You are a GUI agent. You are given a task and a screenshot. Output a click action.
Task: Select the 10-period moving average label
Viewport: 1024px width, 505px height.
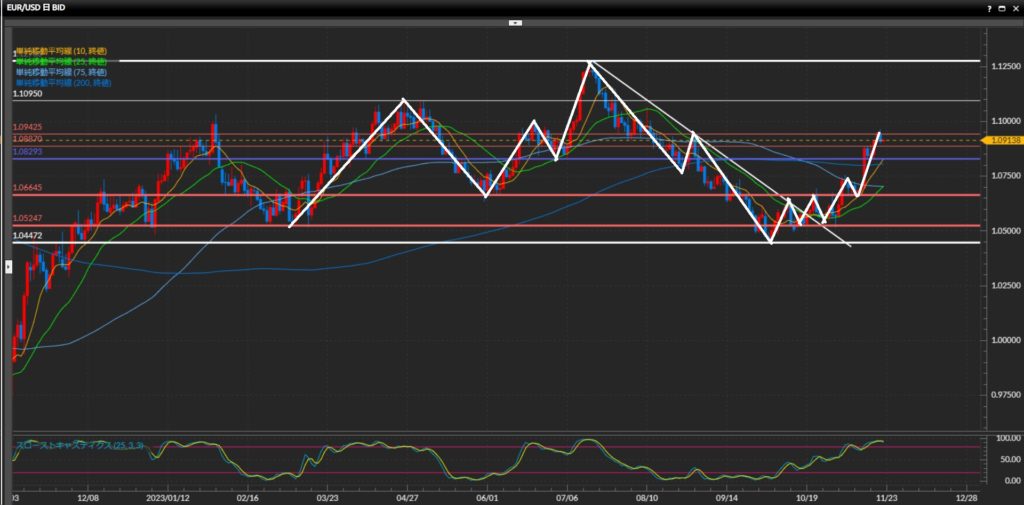(x=61, y=50)
